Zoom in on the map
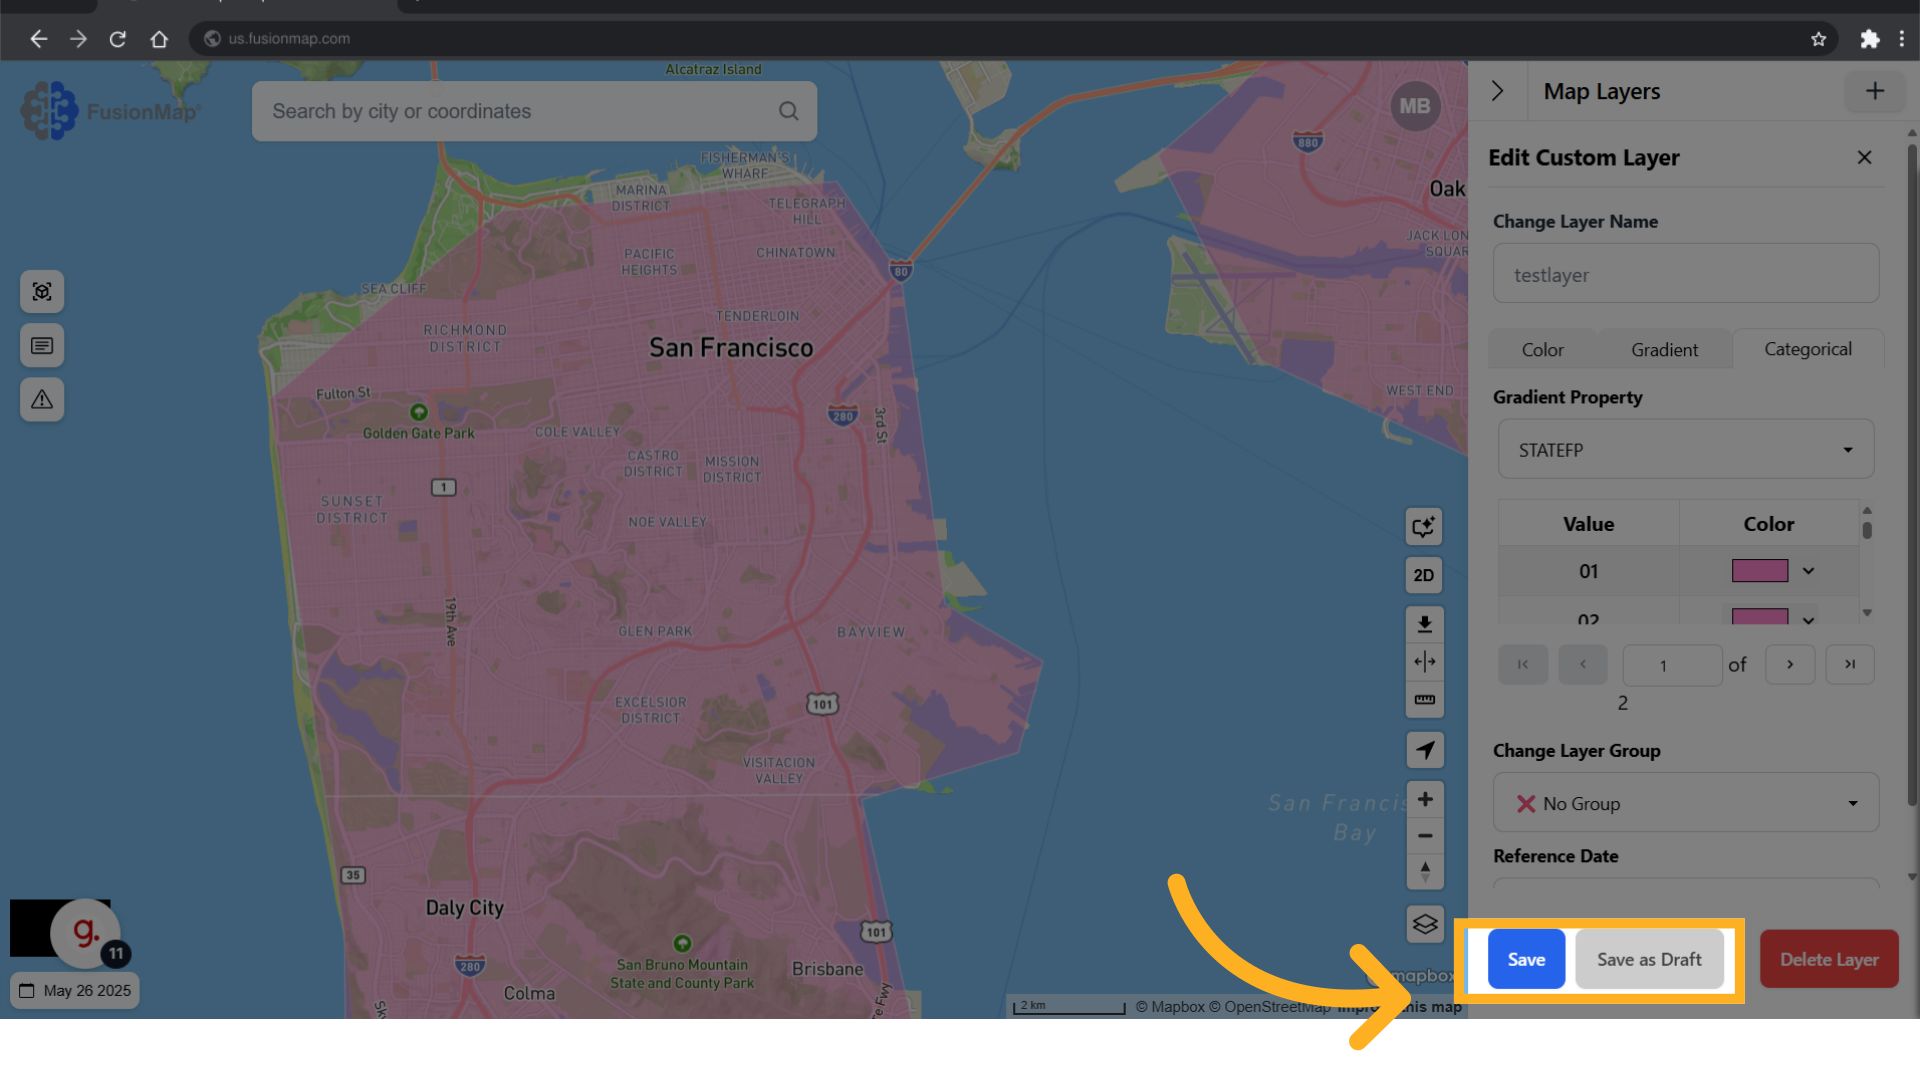Image resolution: width=1920 pixels, height=1080 pixels. [x=1424, y=799]
